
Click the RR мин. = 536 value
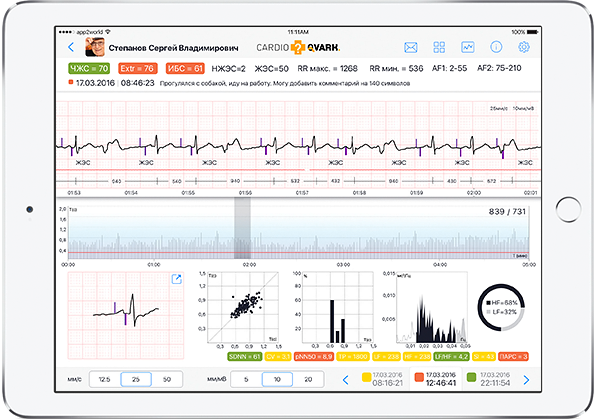point(396,69)
